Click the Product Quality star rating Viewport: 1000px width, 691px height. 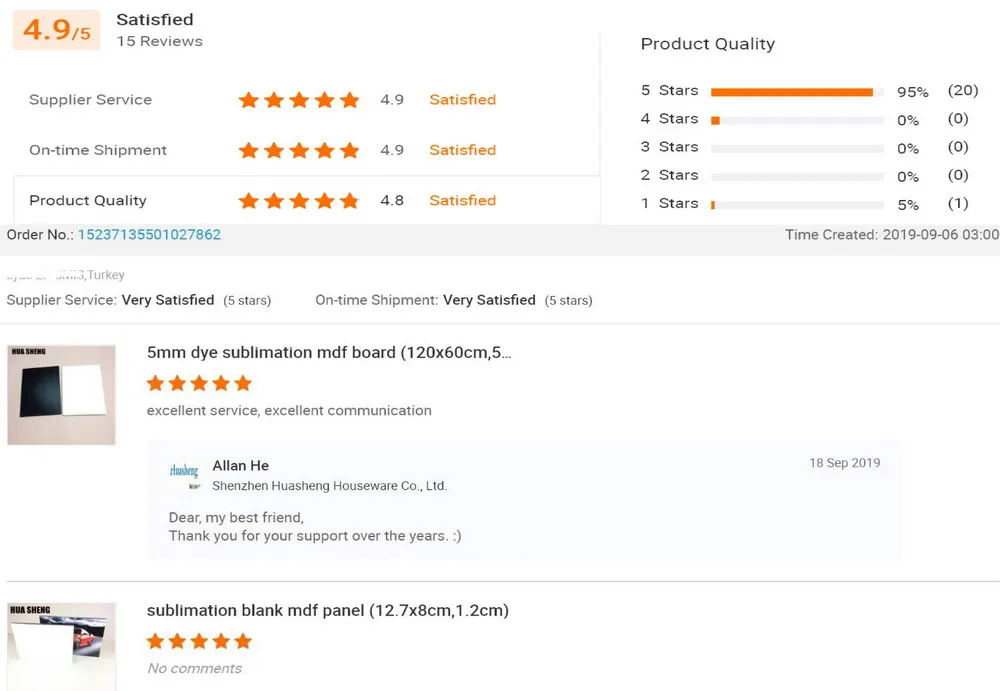pyautogui.click(x=298, y=201)
